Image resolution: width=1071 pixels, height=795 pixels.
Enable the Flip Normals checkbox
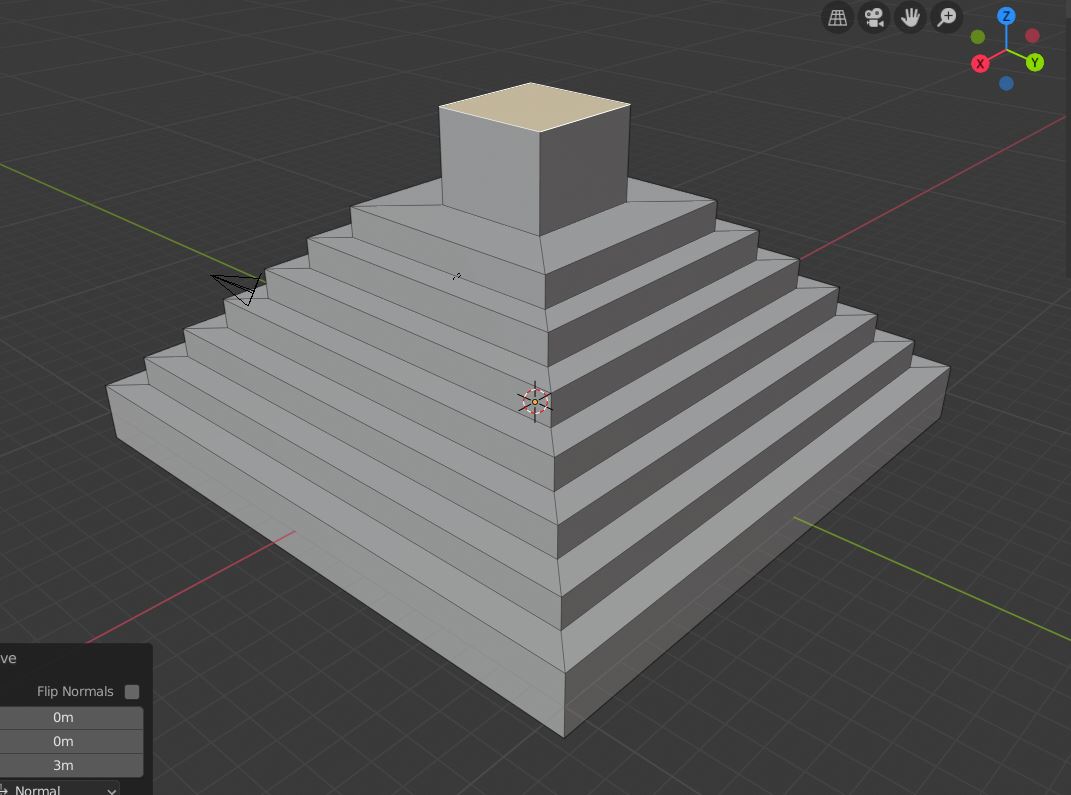(131, 691)
